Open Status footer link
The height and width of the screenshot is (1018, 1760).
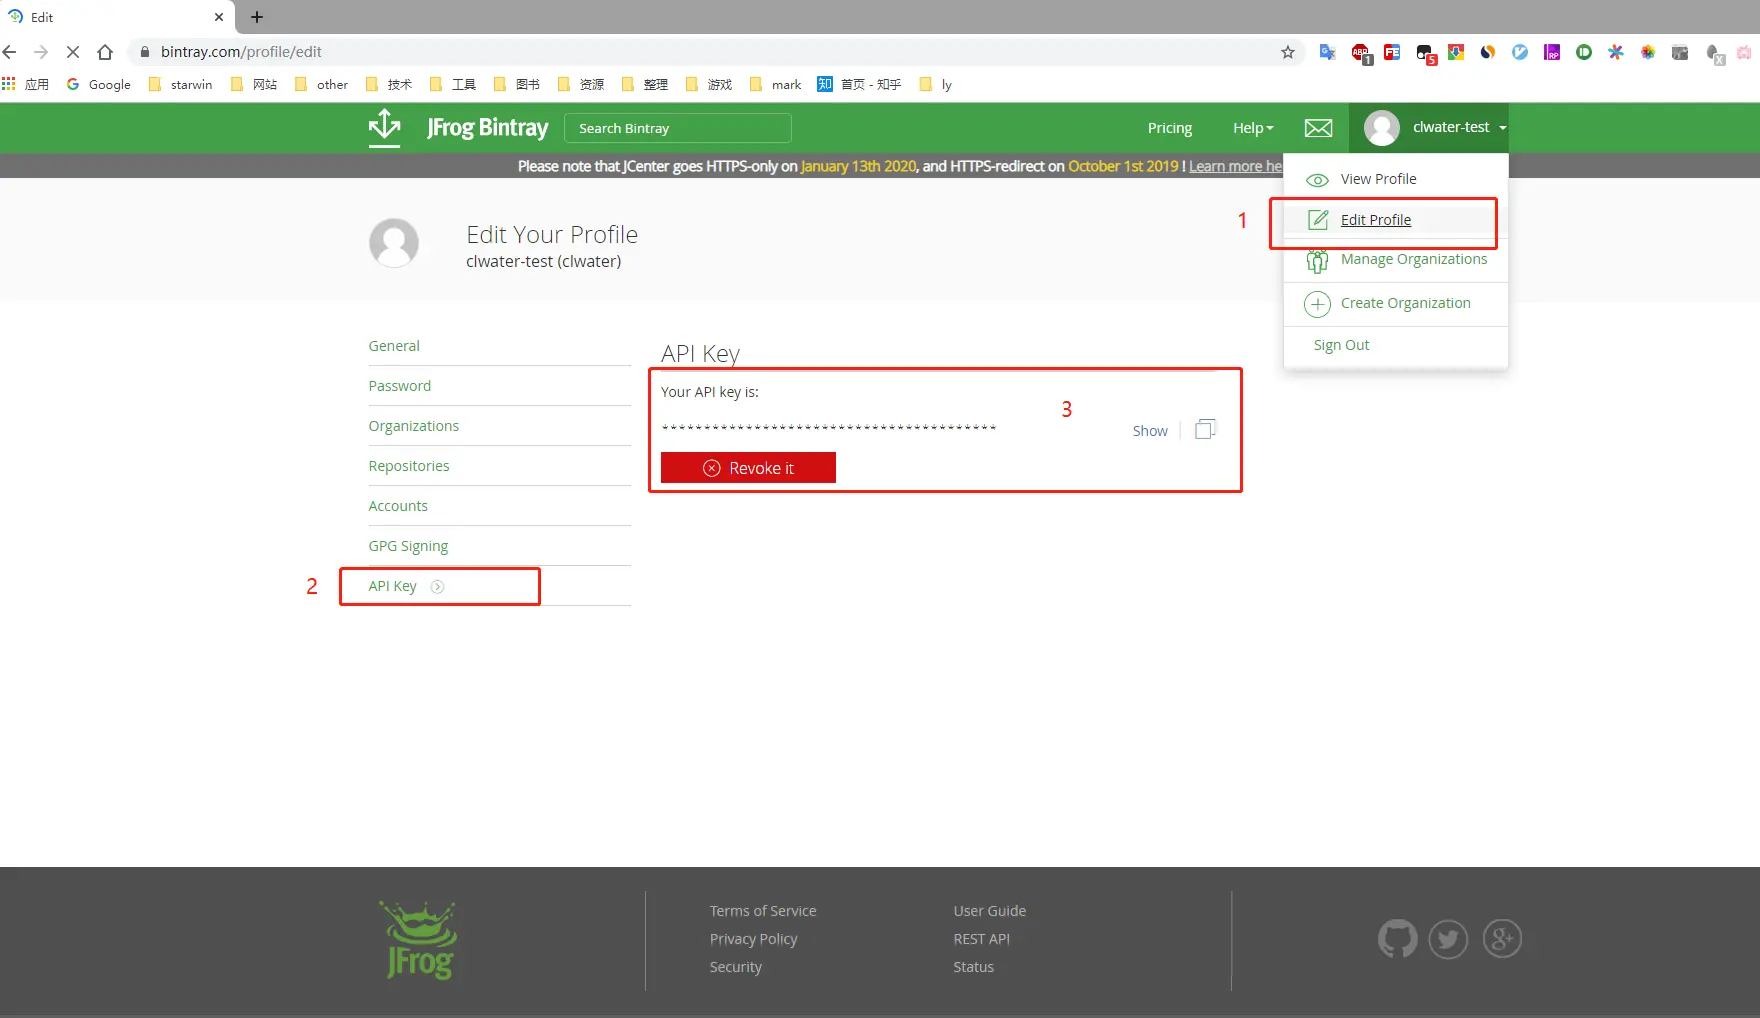point(973,967)
